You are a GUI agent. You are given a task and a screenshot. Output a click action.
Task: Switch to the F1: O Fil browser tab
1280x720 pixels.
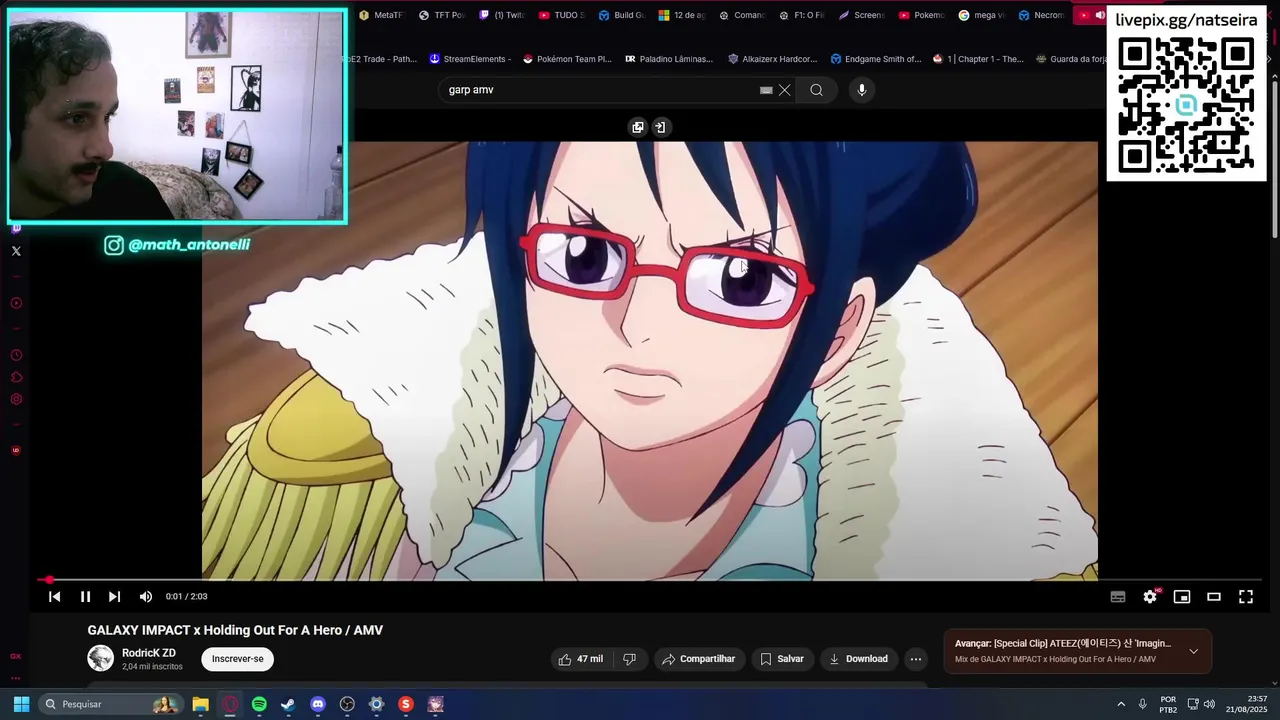tap(802, 15)
